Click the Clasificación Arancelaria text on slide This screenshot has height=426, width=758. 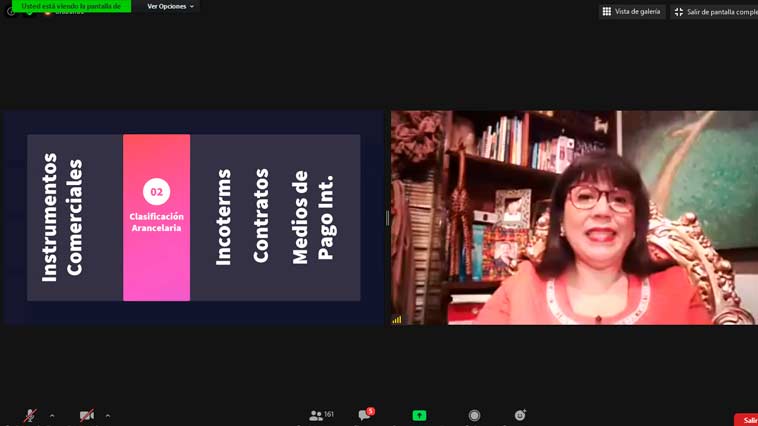click(157, 222)
